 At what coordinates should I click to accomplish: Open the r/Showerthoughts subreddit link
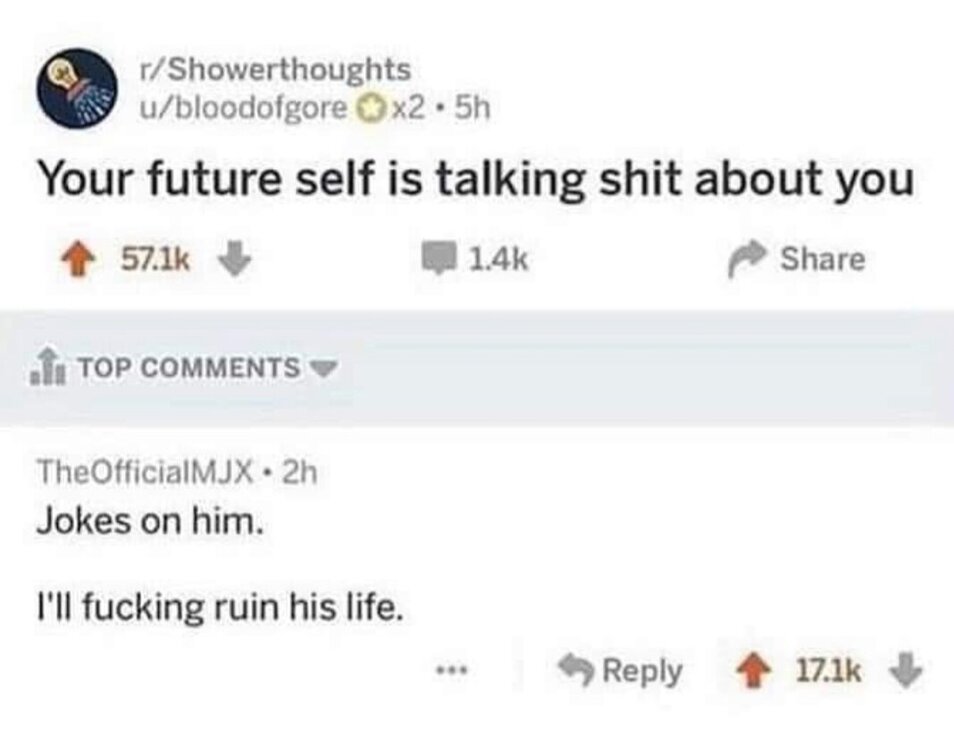coord(274,71)
